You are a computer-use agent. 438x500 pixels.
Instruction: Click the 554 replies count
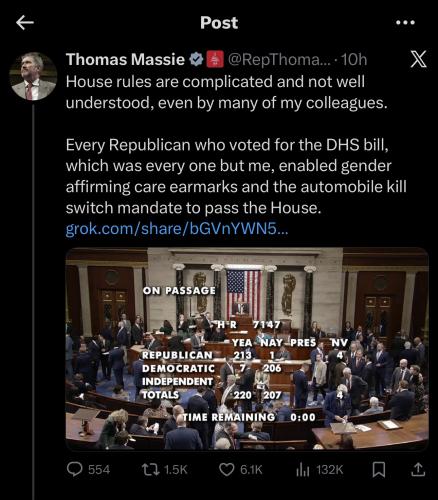tap(99, 470)
